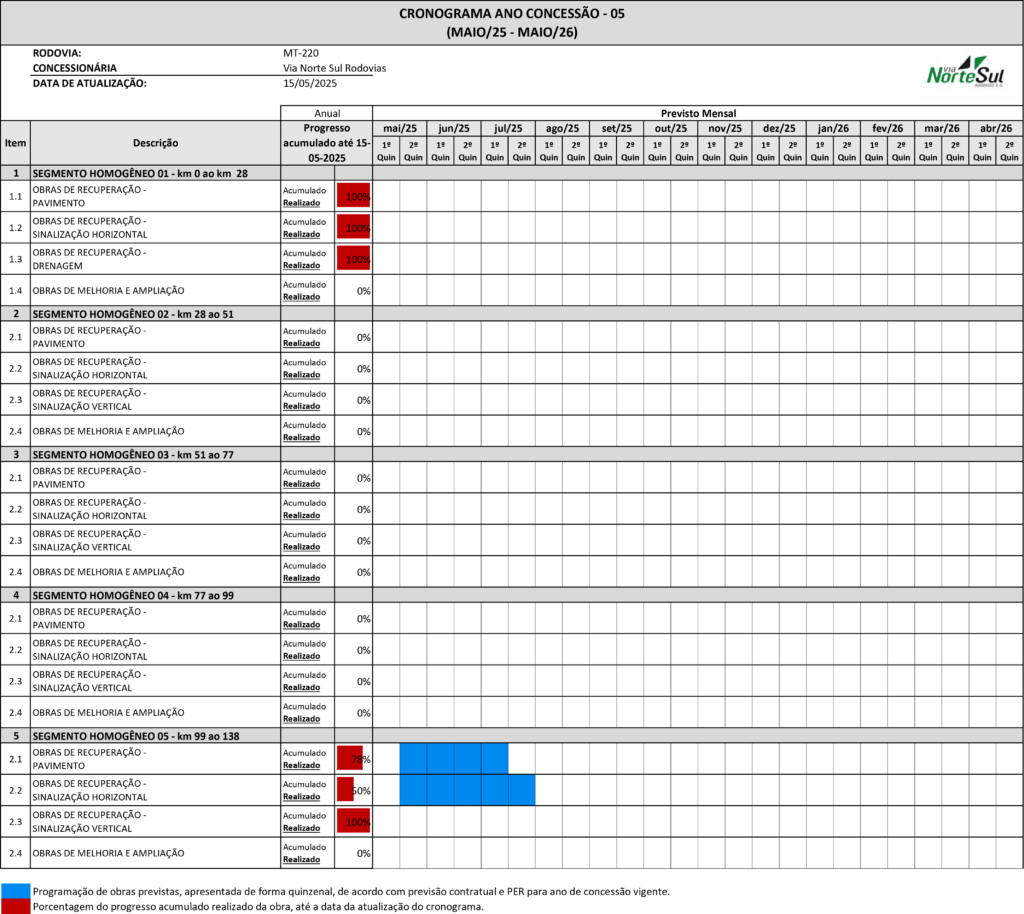Select the subtitle '(MAIO/25 - MAIO/26)'

tap(512, 32)
